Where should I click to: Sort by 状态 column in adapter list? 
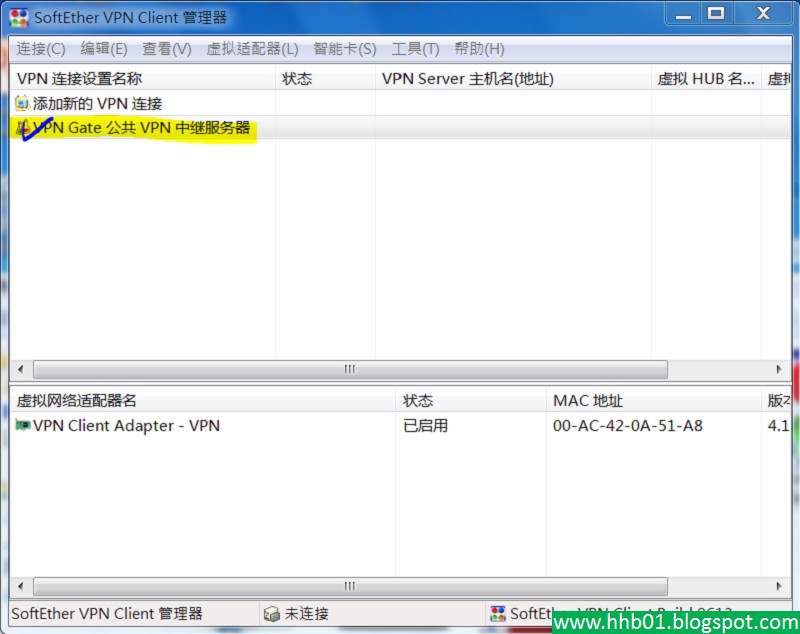coord(471,400)
